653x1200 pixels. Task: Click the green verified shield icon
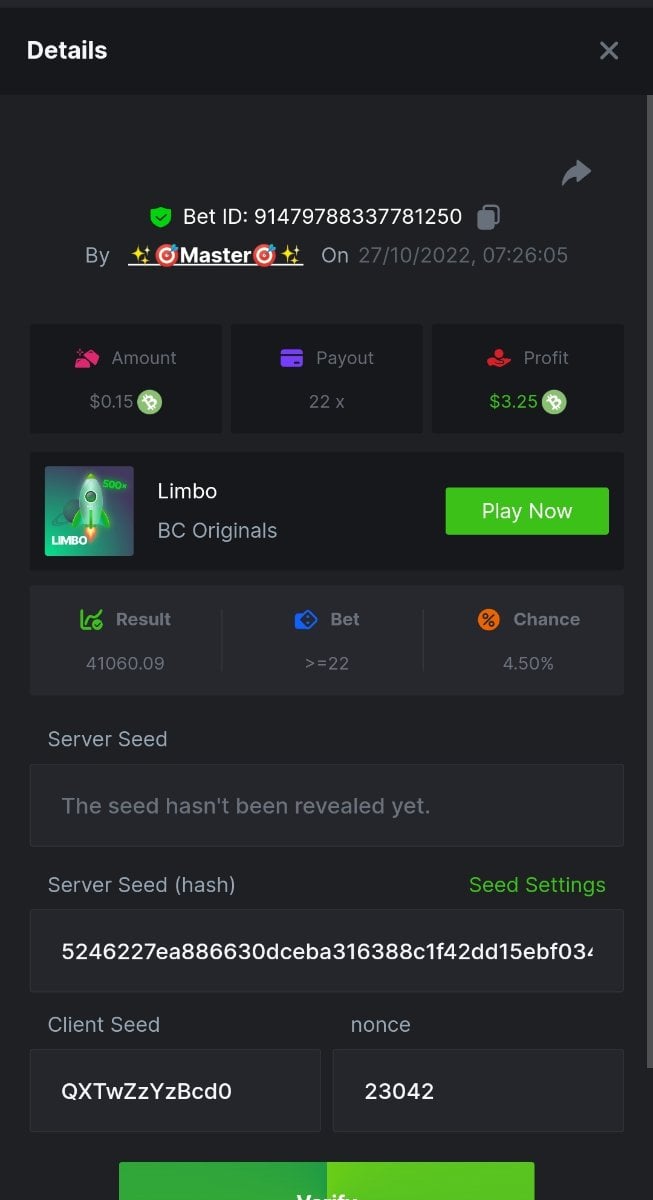point(160,217)
